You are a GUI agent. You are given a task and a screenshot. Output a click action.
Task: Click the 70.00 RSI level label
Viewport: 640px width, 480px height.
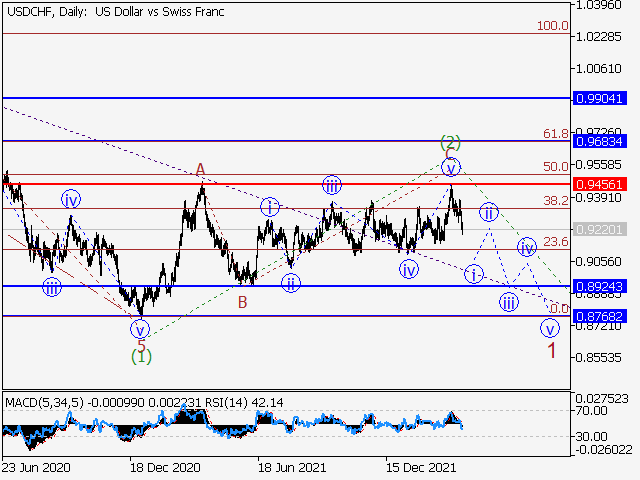592,411
